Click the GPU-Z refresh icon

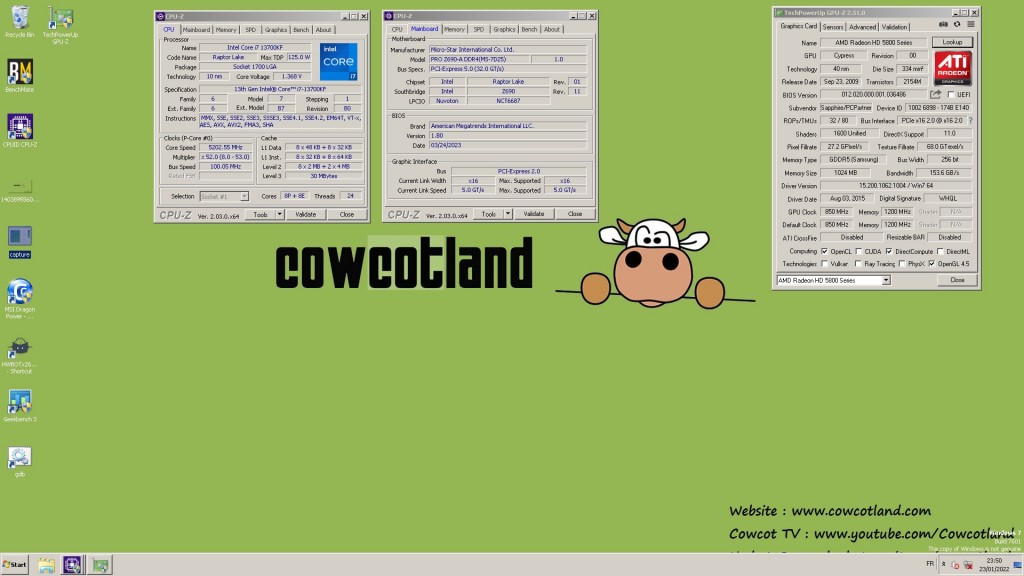957,25
